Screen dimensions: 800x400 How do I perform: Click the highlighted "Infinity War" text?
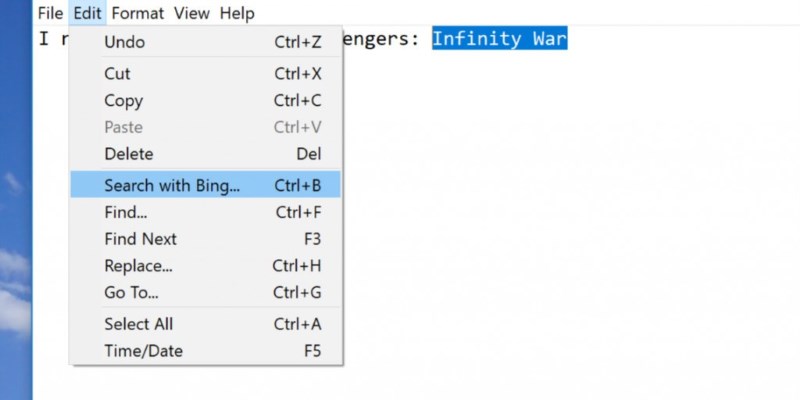coord(499,40)
